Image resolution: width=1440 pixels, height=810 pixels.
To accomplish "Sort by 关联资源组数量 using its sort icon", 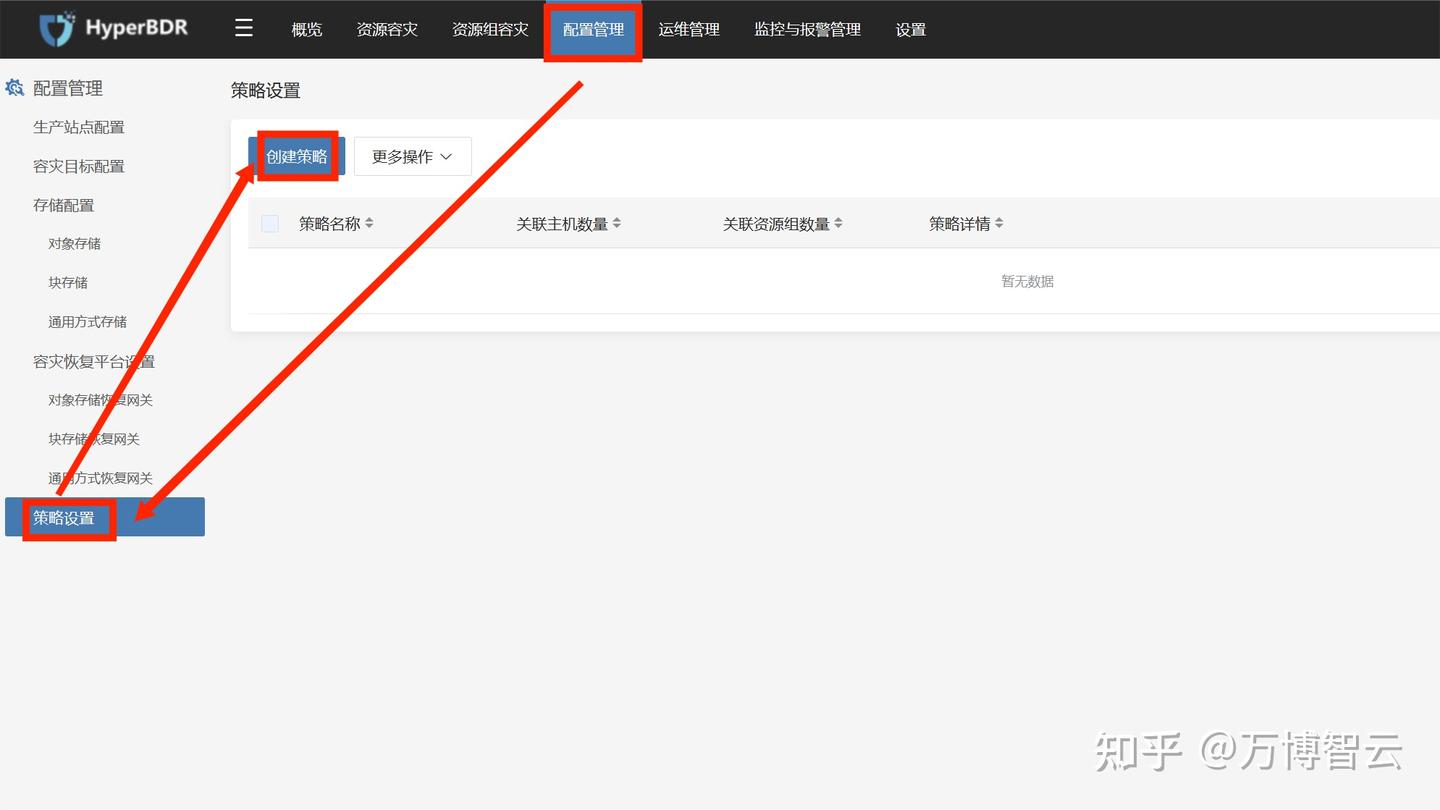I will [838, 223].
